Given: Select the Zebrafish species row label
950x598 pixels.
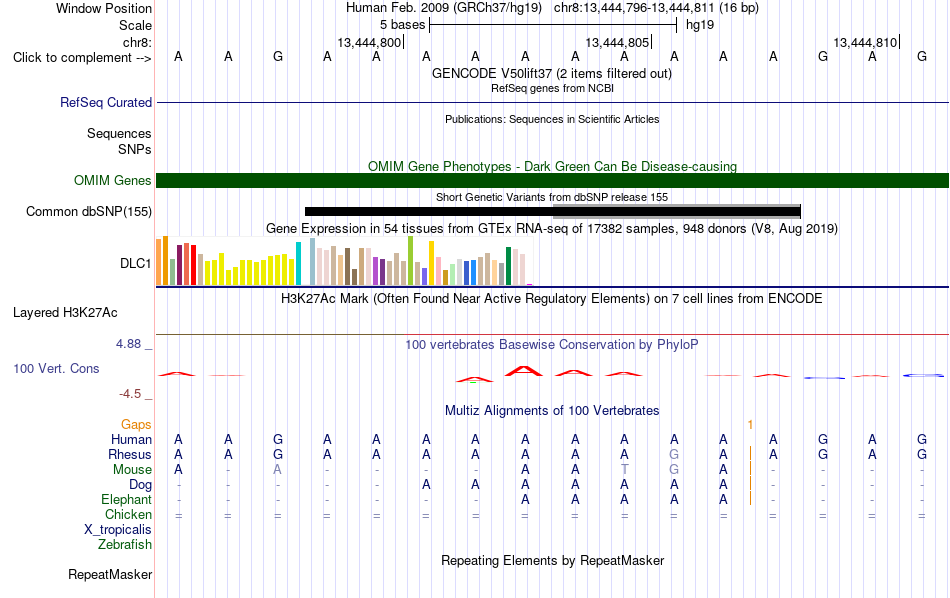Looking at the screenshot, I should point(125,545).
